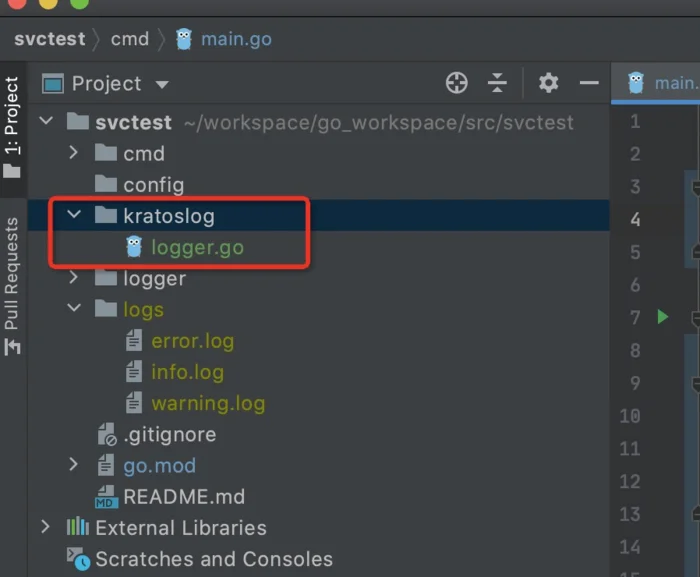The image size is (700, 577).
Task: Click the green macOS zoom window button
Action: coord(79,3)
